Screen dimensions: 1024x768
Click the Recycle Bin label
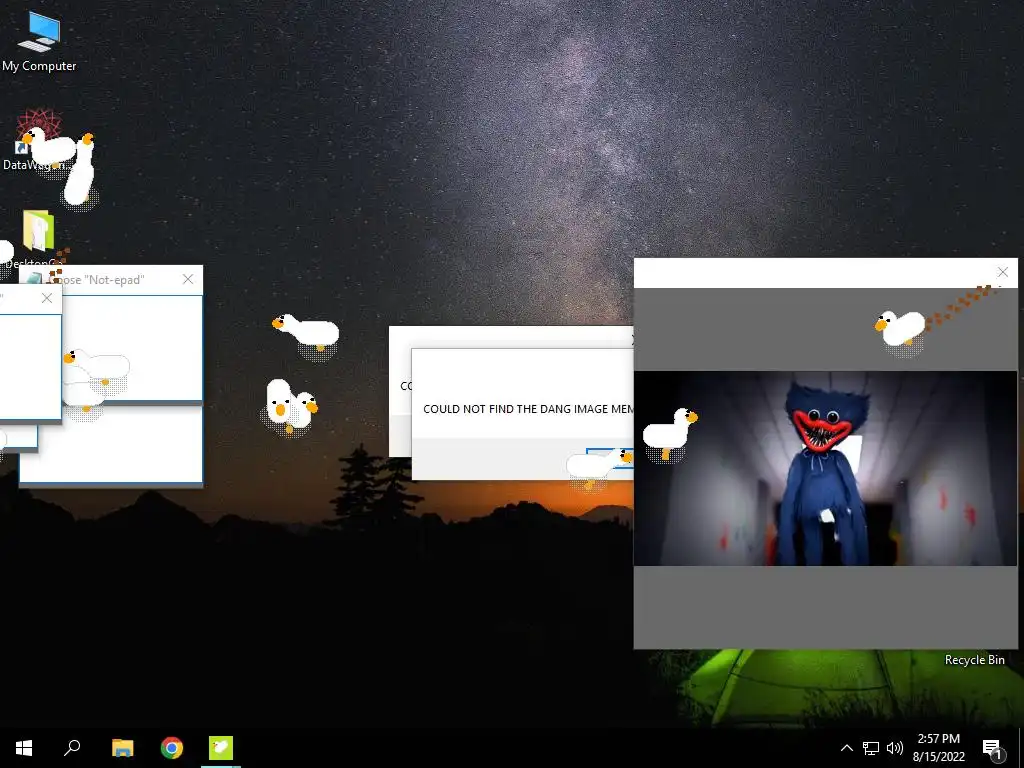974,660
